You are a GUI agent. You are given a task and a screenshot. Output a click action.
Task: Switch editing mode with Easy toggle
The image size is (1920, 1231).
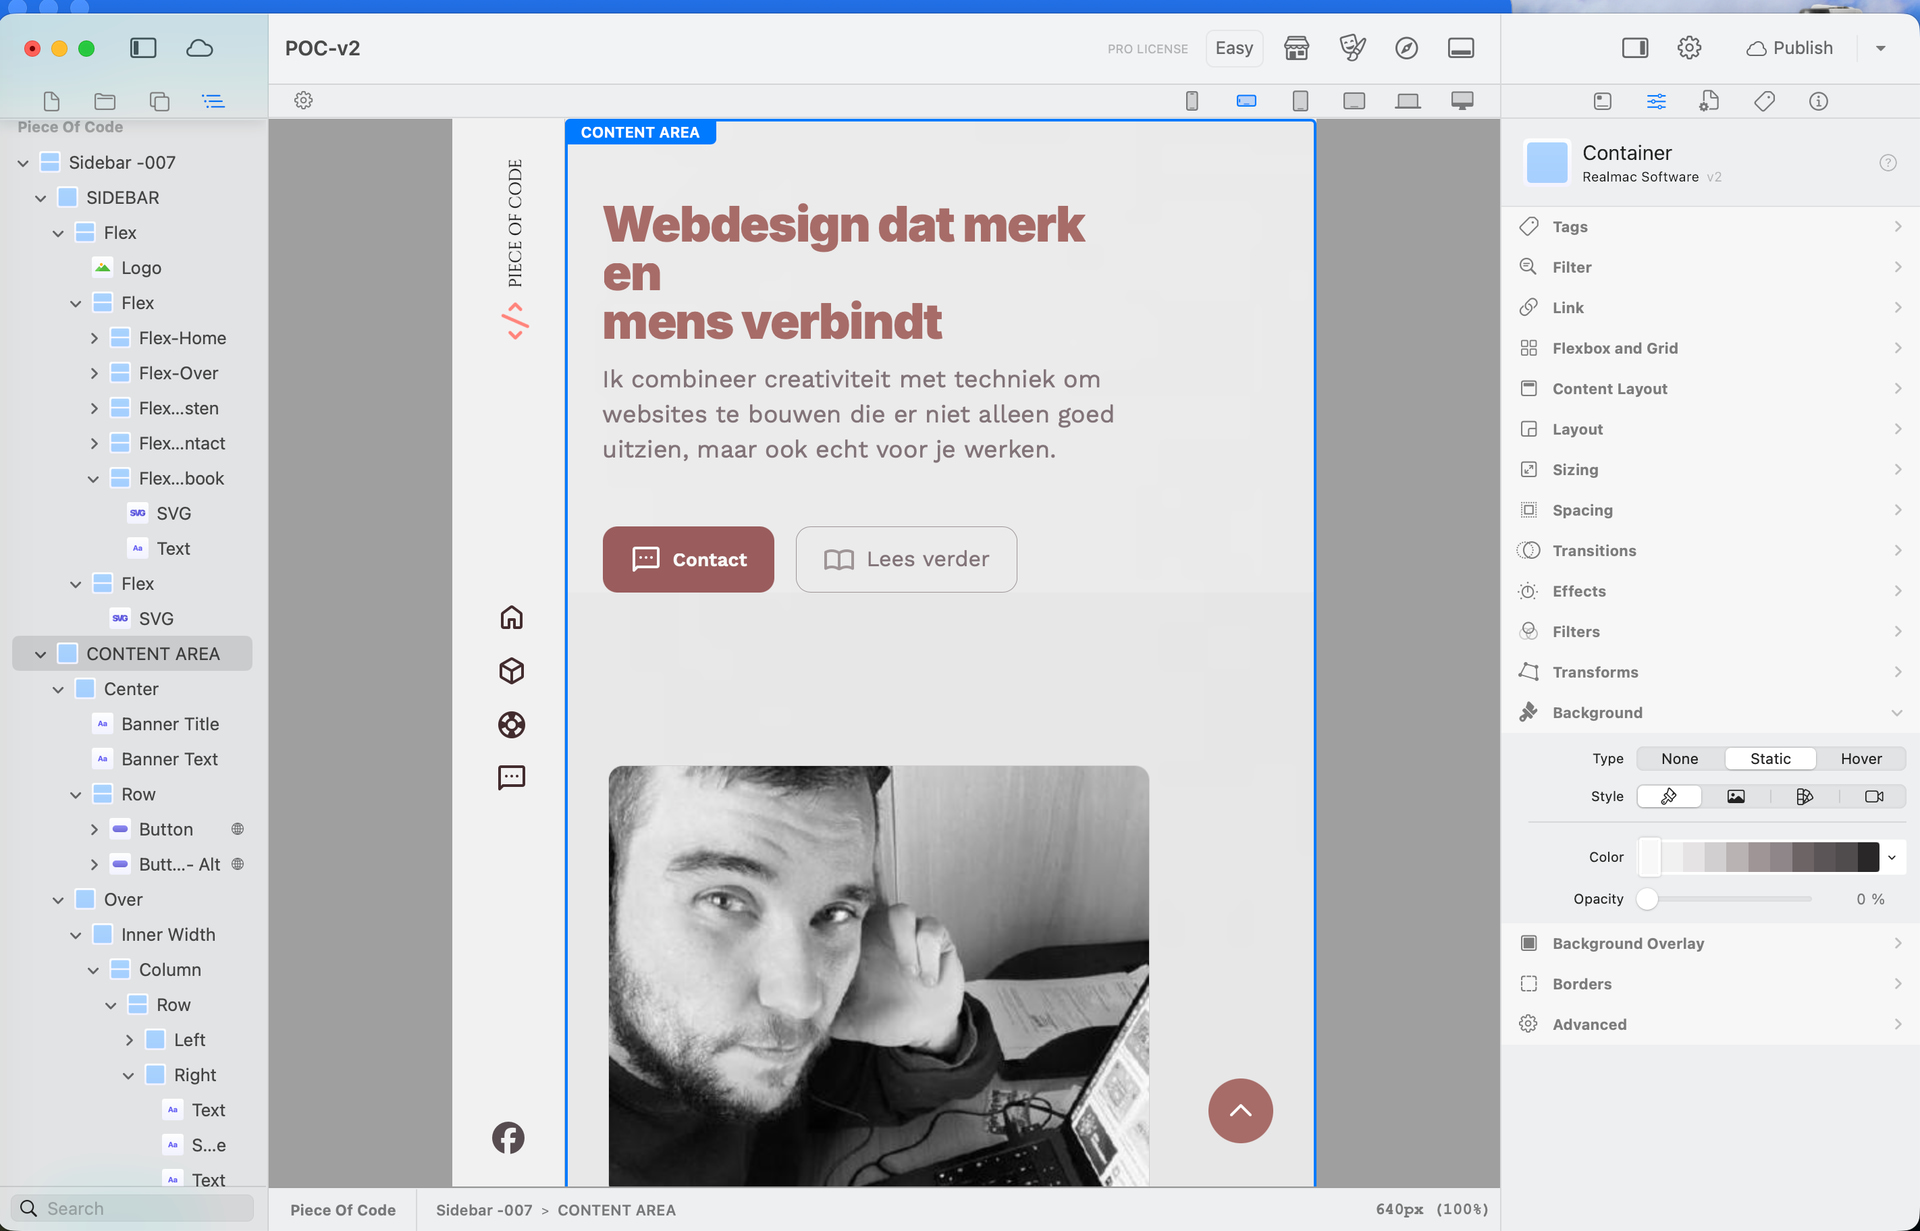[x=1233, y=48]
